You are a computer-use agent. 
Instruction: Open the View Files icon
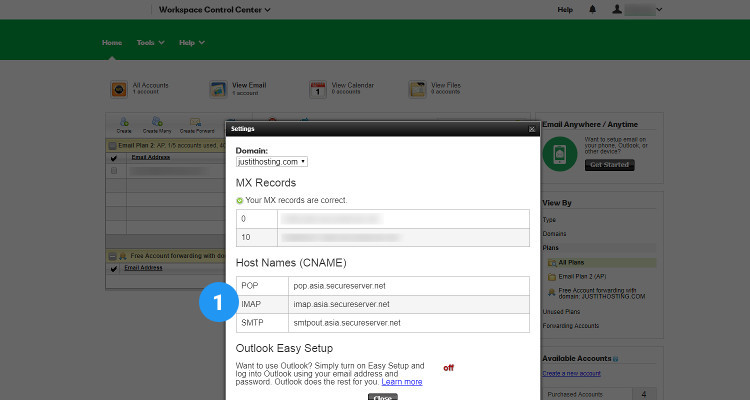pyautogui.click(x=417, y=89)
